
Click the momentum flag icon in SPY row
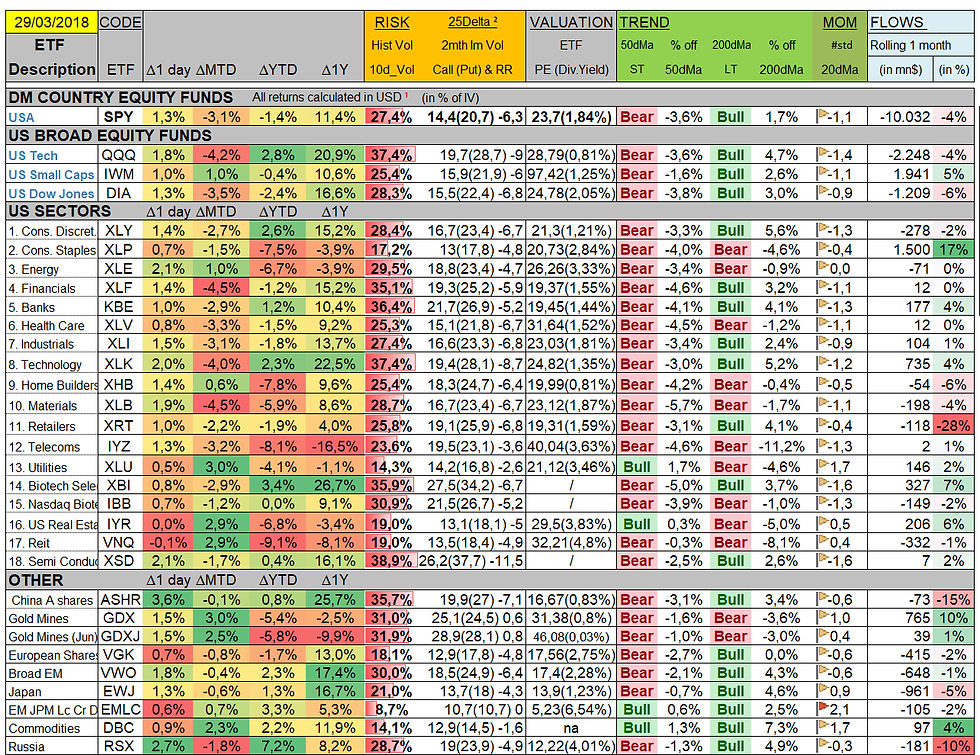click(x=823, y=115)
